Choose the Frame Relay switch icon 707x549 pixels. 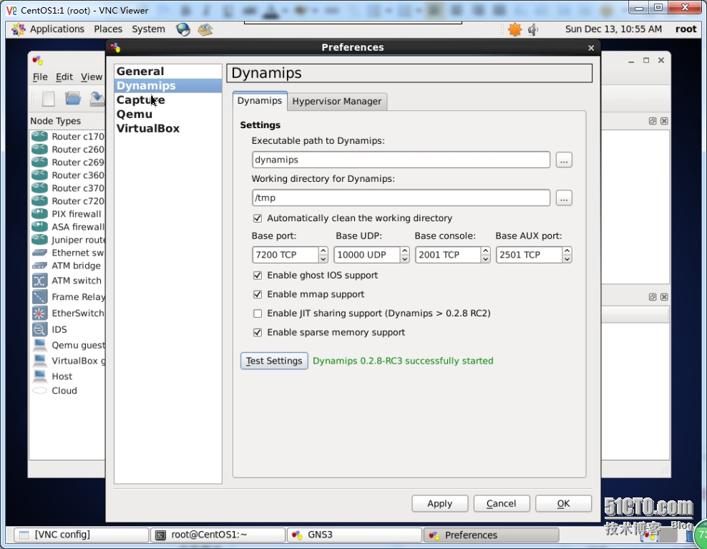click(40, 297)
